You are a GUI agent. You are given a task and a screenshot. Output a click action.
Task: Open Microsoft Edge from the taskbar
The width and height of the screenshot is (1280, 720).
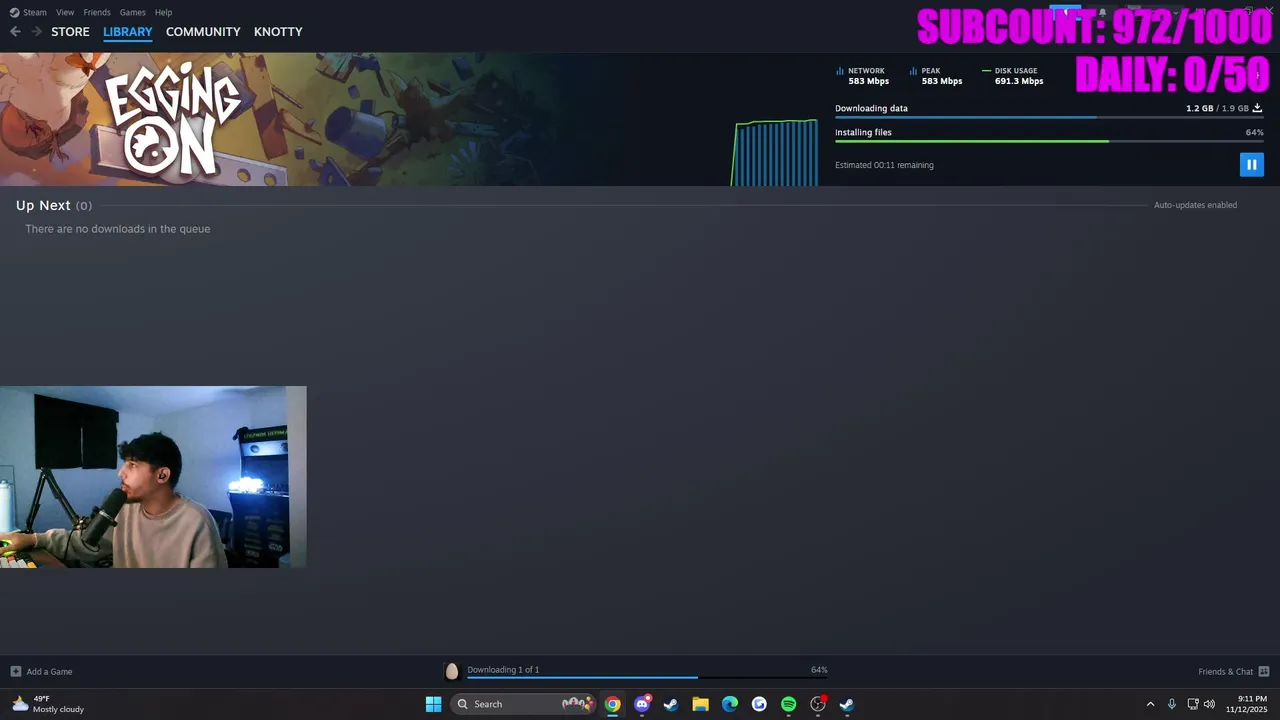pos(730,704)
